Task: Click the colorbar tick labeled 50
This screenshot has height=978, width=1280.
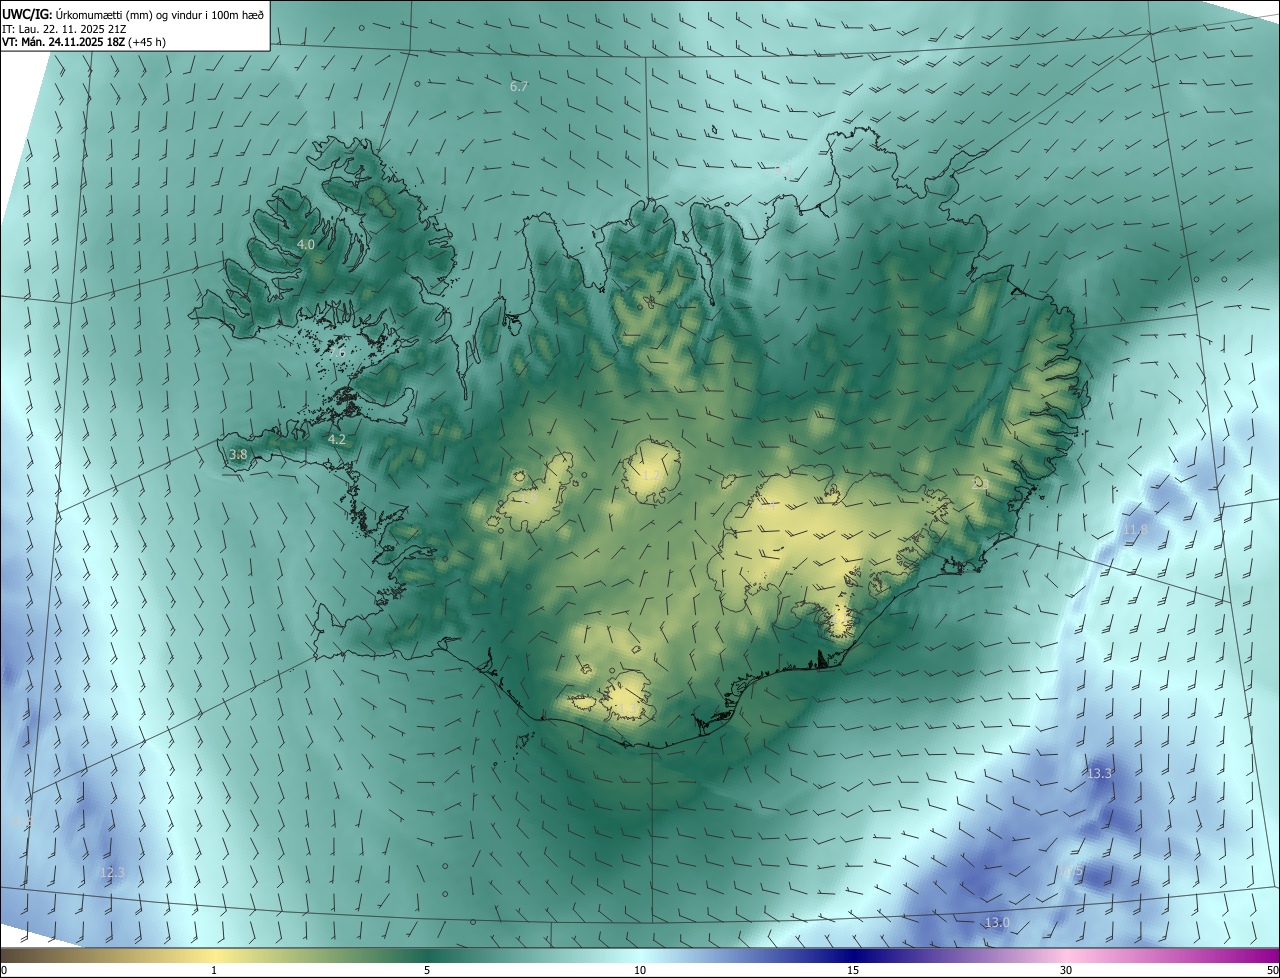Action: coord(1272,970)
